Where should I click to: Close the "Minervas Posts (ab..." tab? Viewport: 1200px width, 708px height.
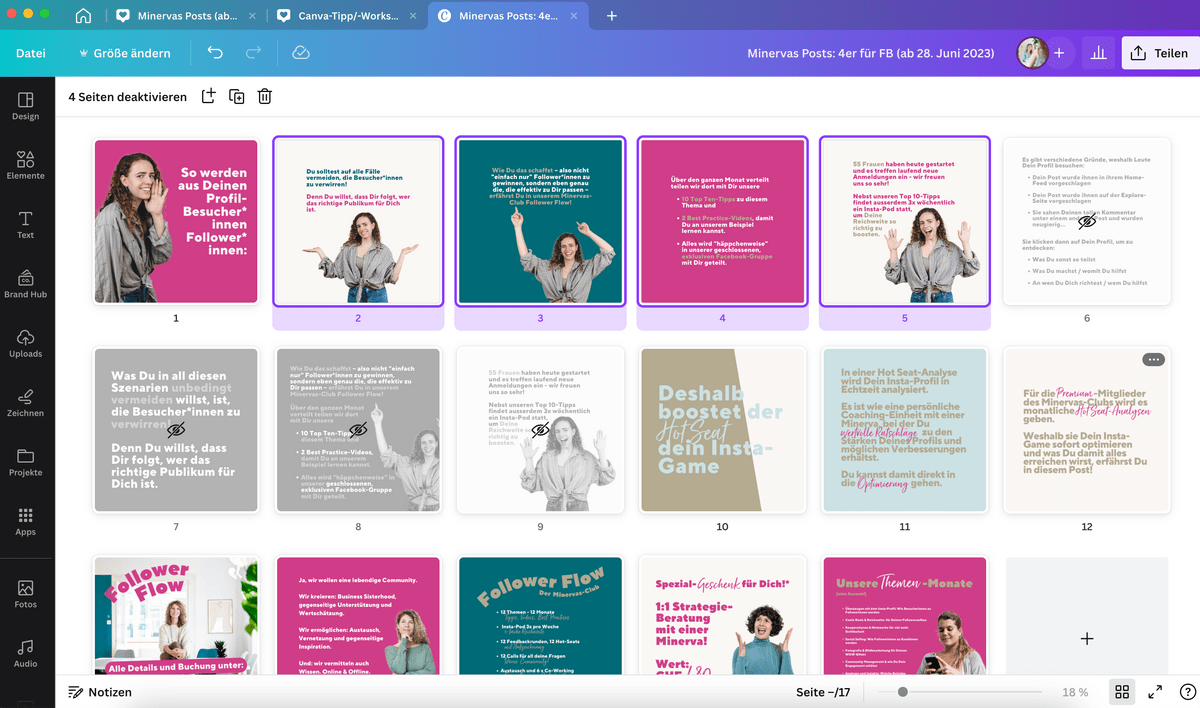(252, 16)
